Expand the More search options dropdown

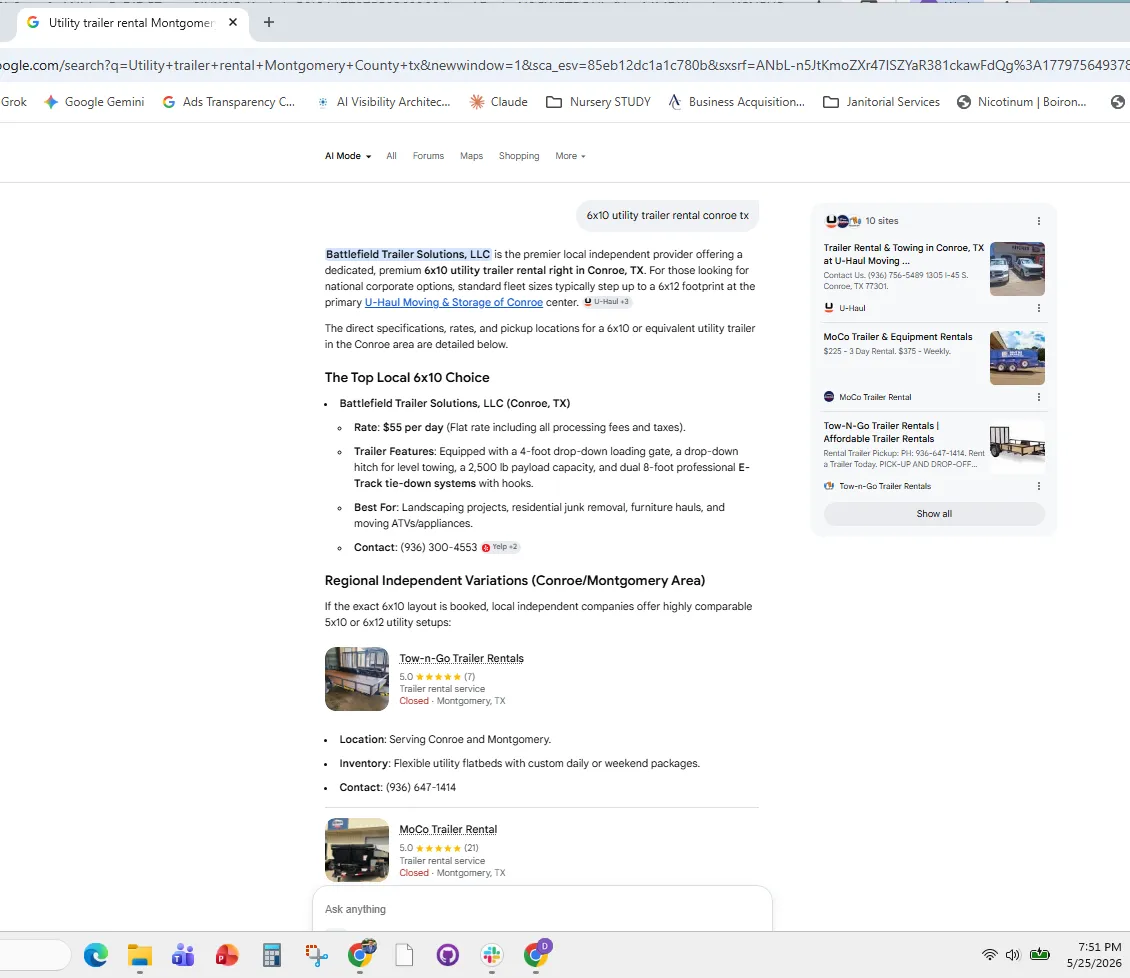point(570,156)
